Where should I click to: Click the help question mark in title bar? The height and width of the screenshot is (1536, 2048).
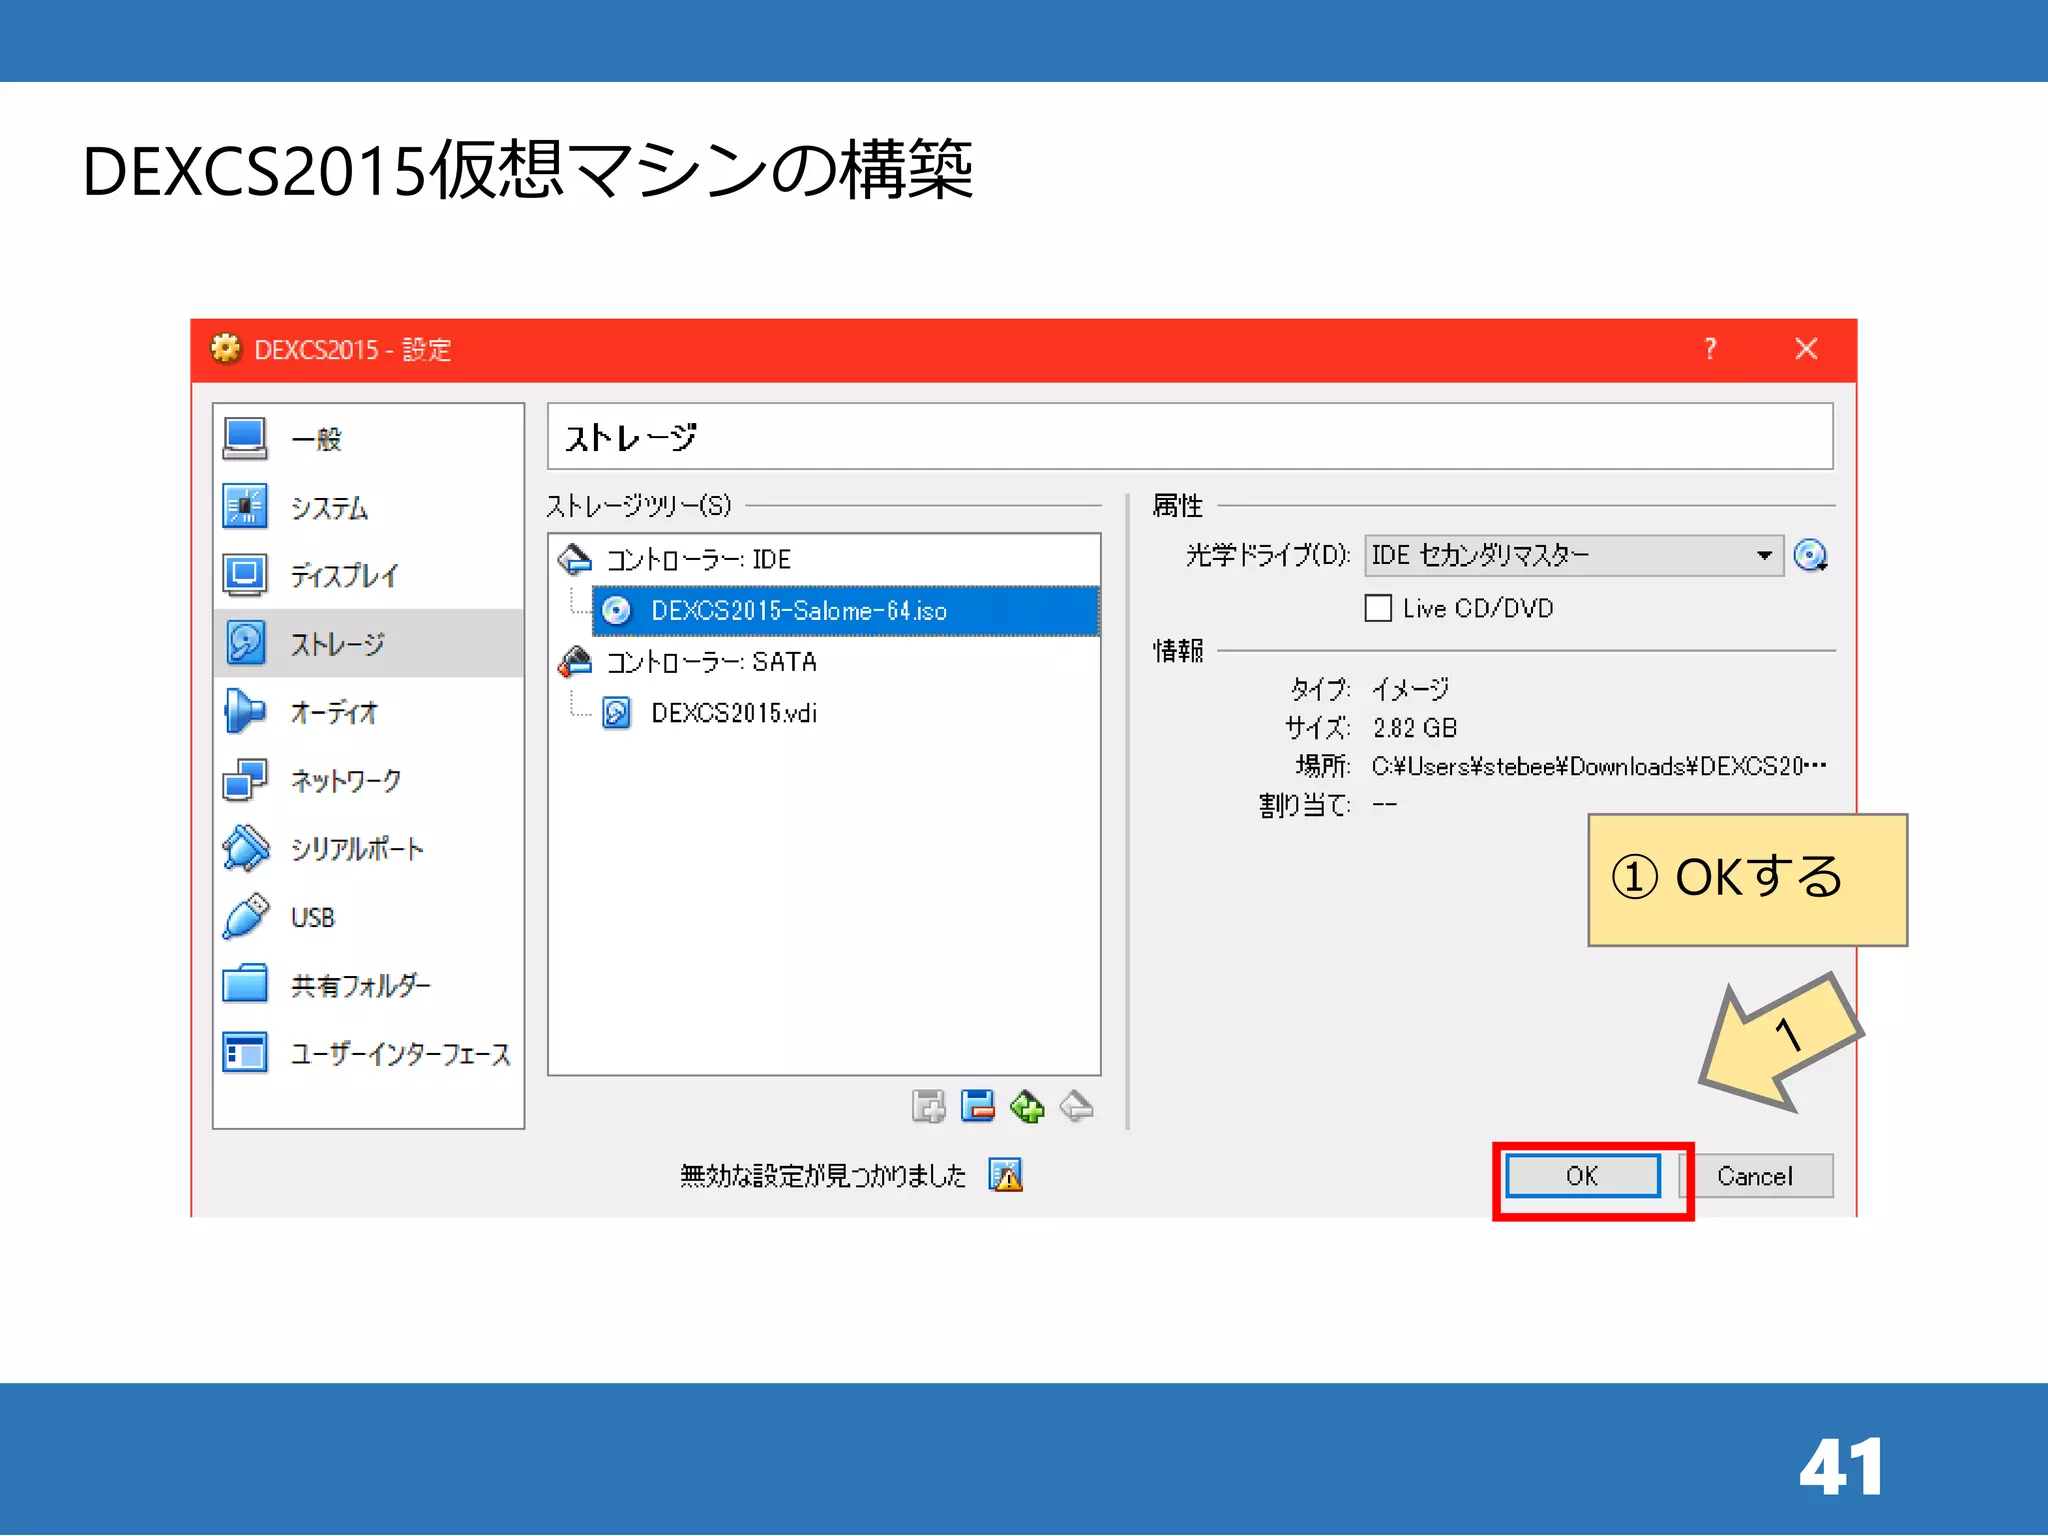[1711, 349]
